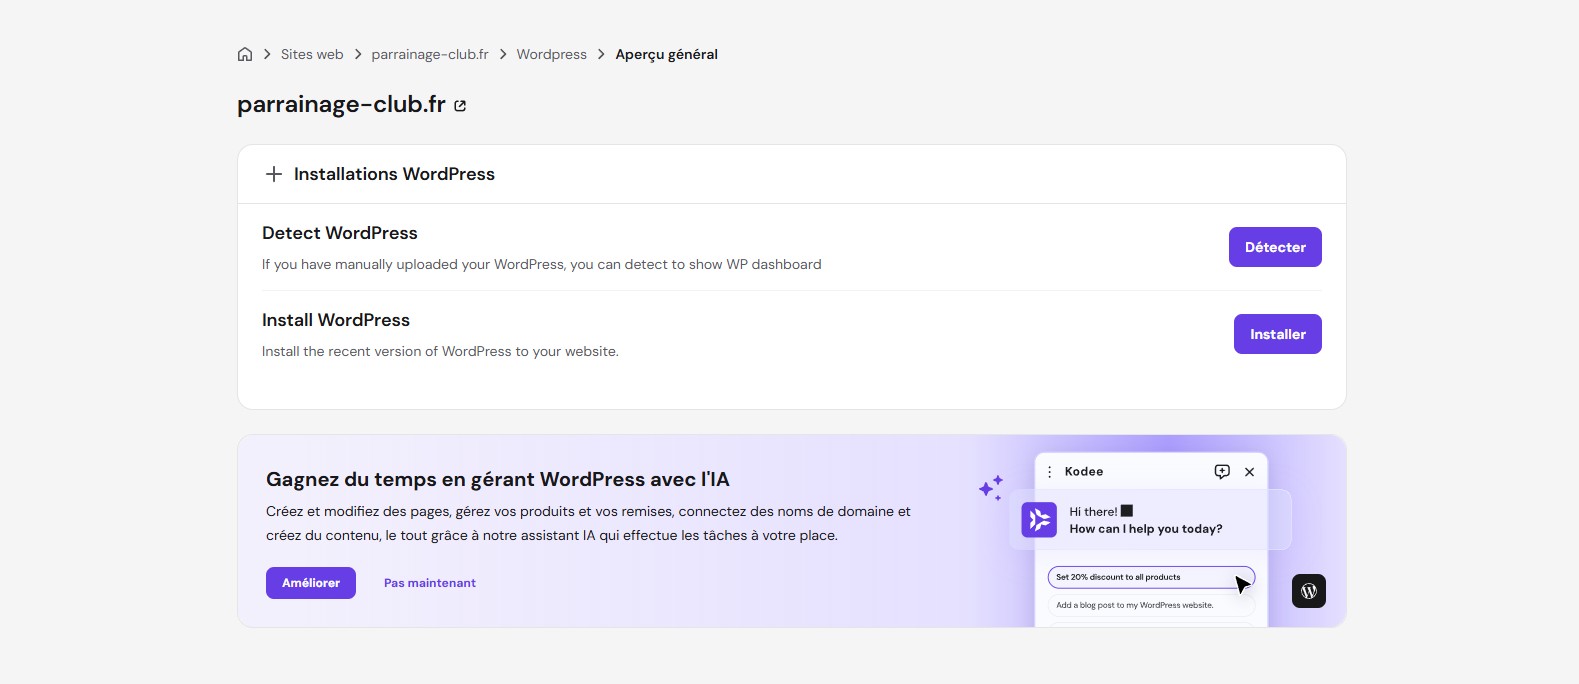Click the parrainage-club.fr page title

(341, 105)
